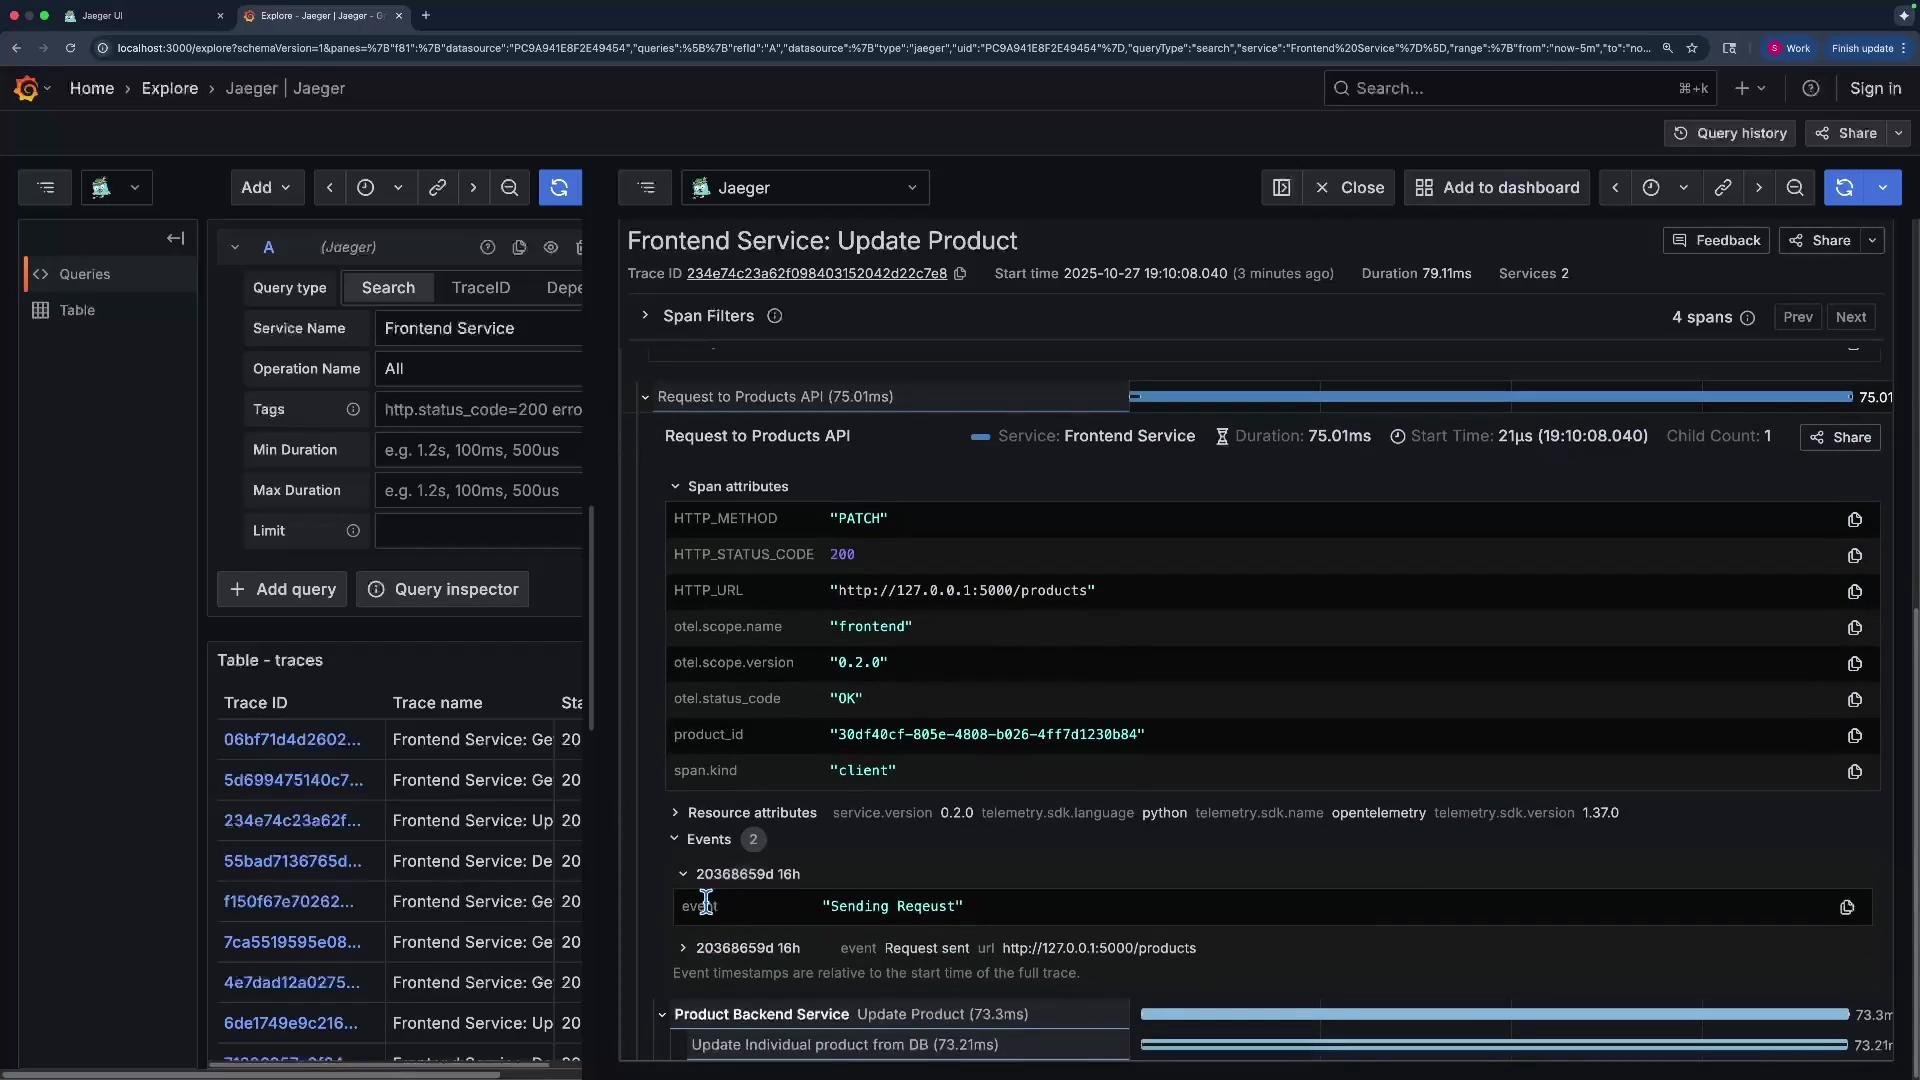Click the Request to Products API timeline bar
The width and height of the screenshot is (1920, 1080).
pyautogui.click(x=1491, y=398)
